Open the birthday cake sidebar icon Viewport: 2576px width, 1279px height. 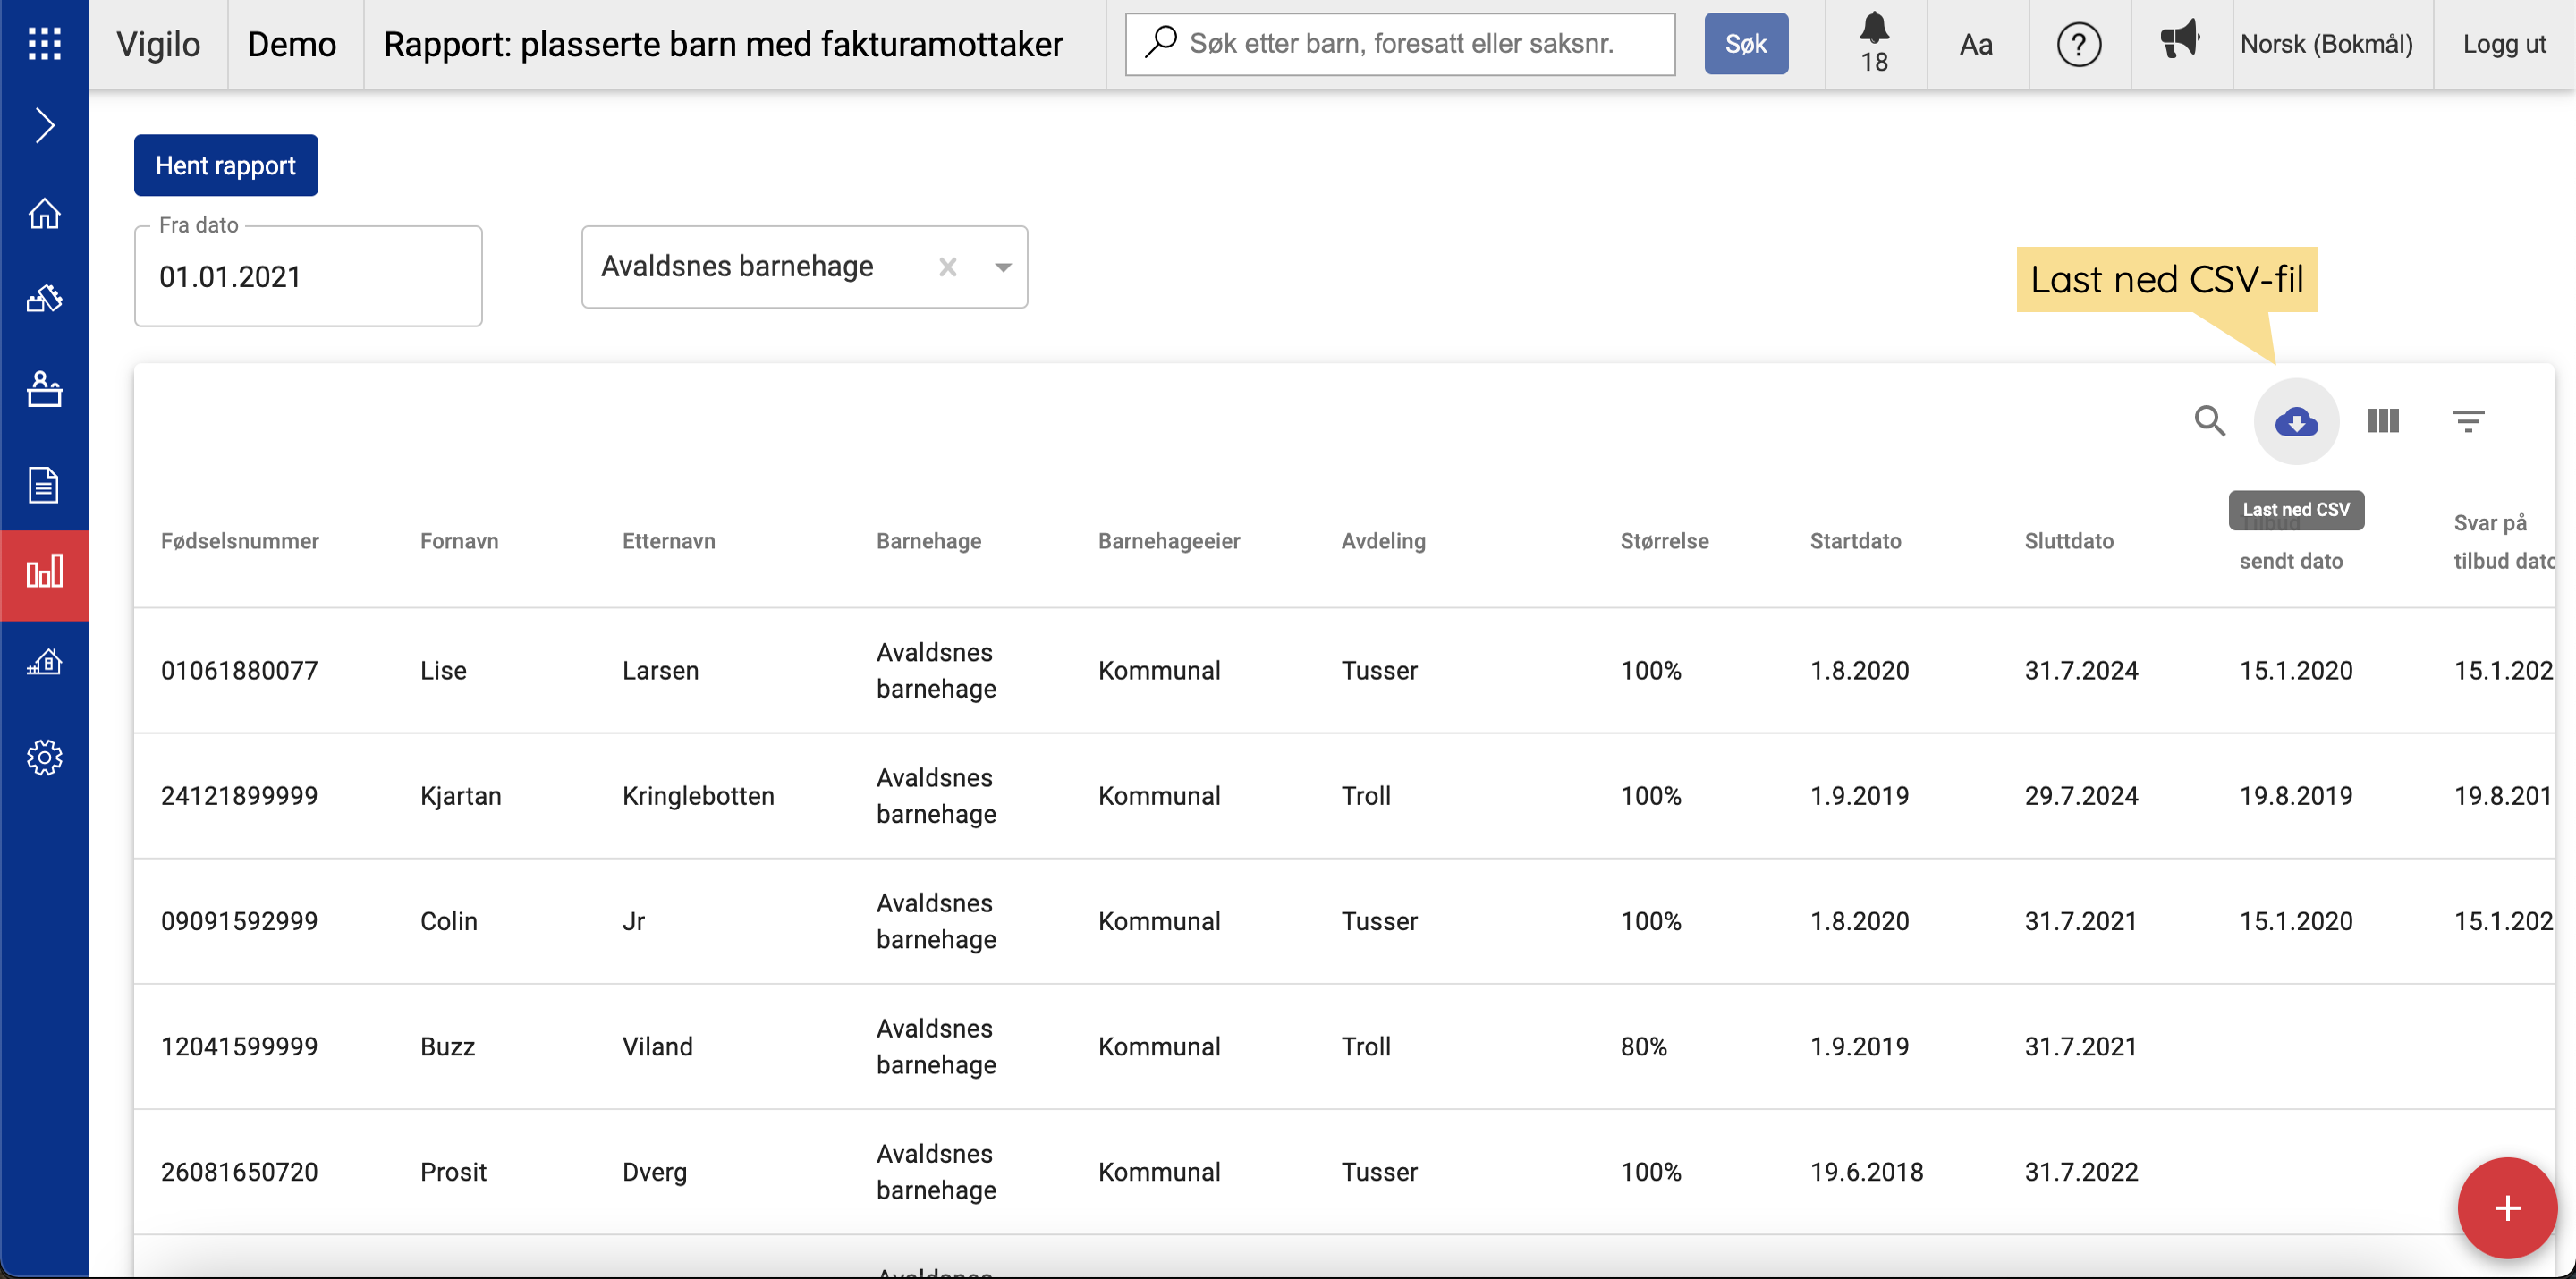(44, 389)
